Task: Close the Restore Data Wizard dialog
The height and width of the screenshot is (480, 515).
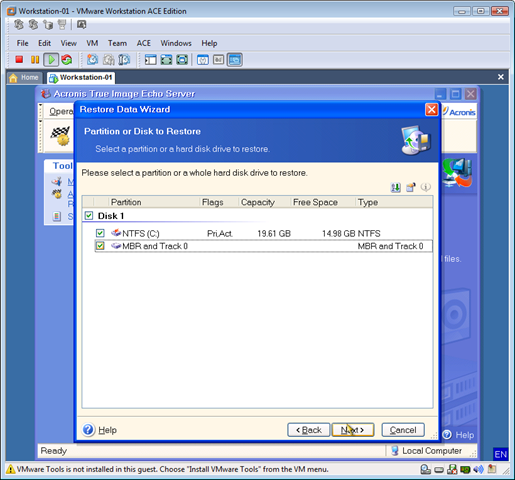Action: coord(431,109)
